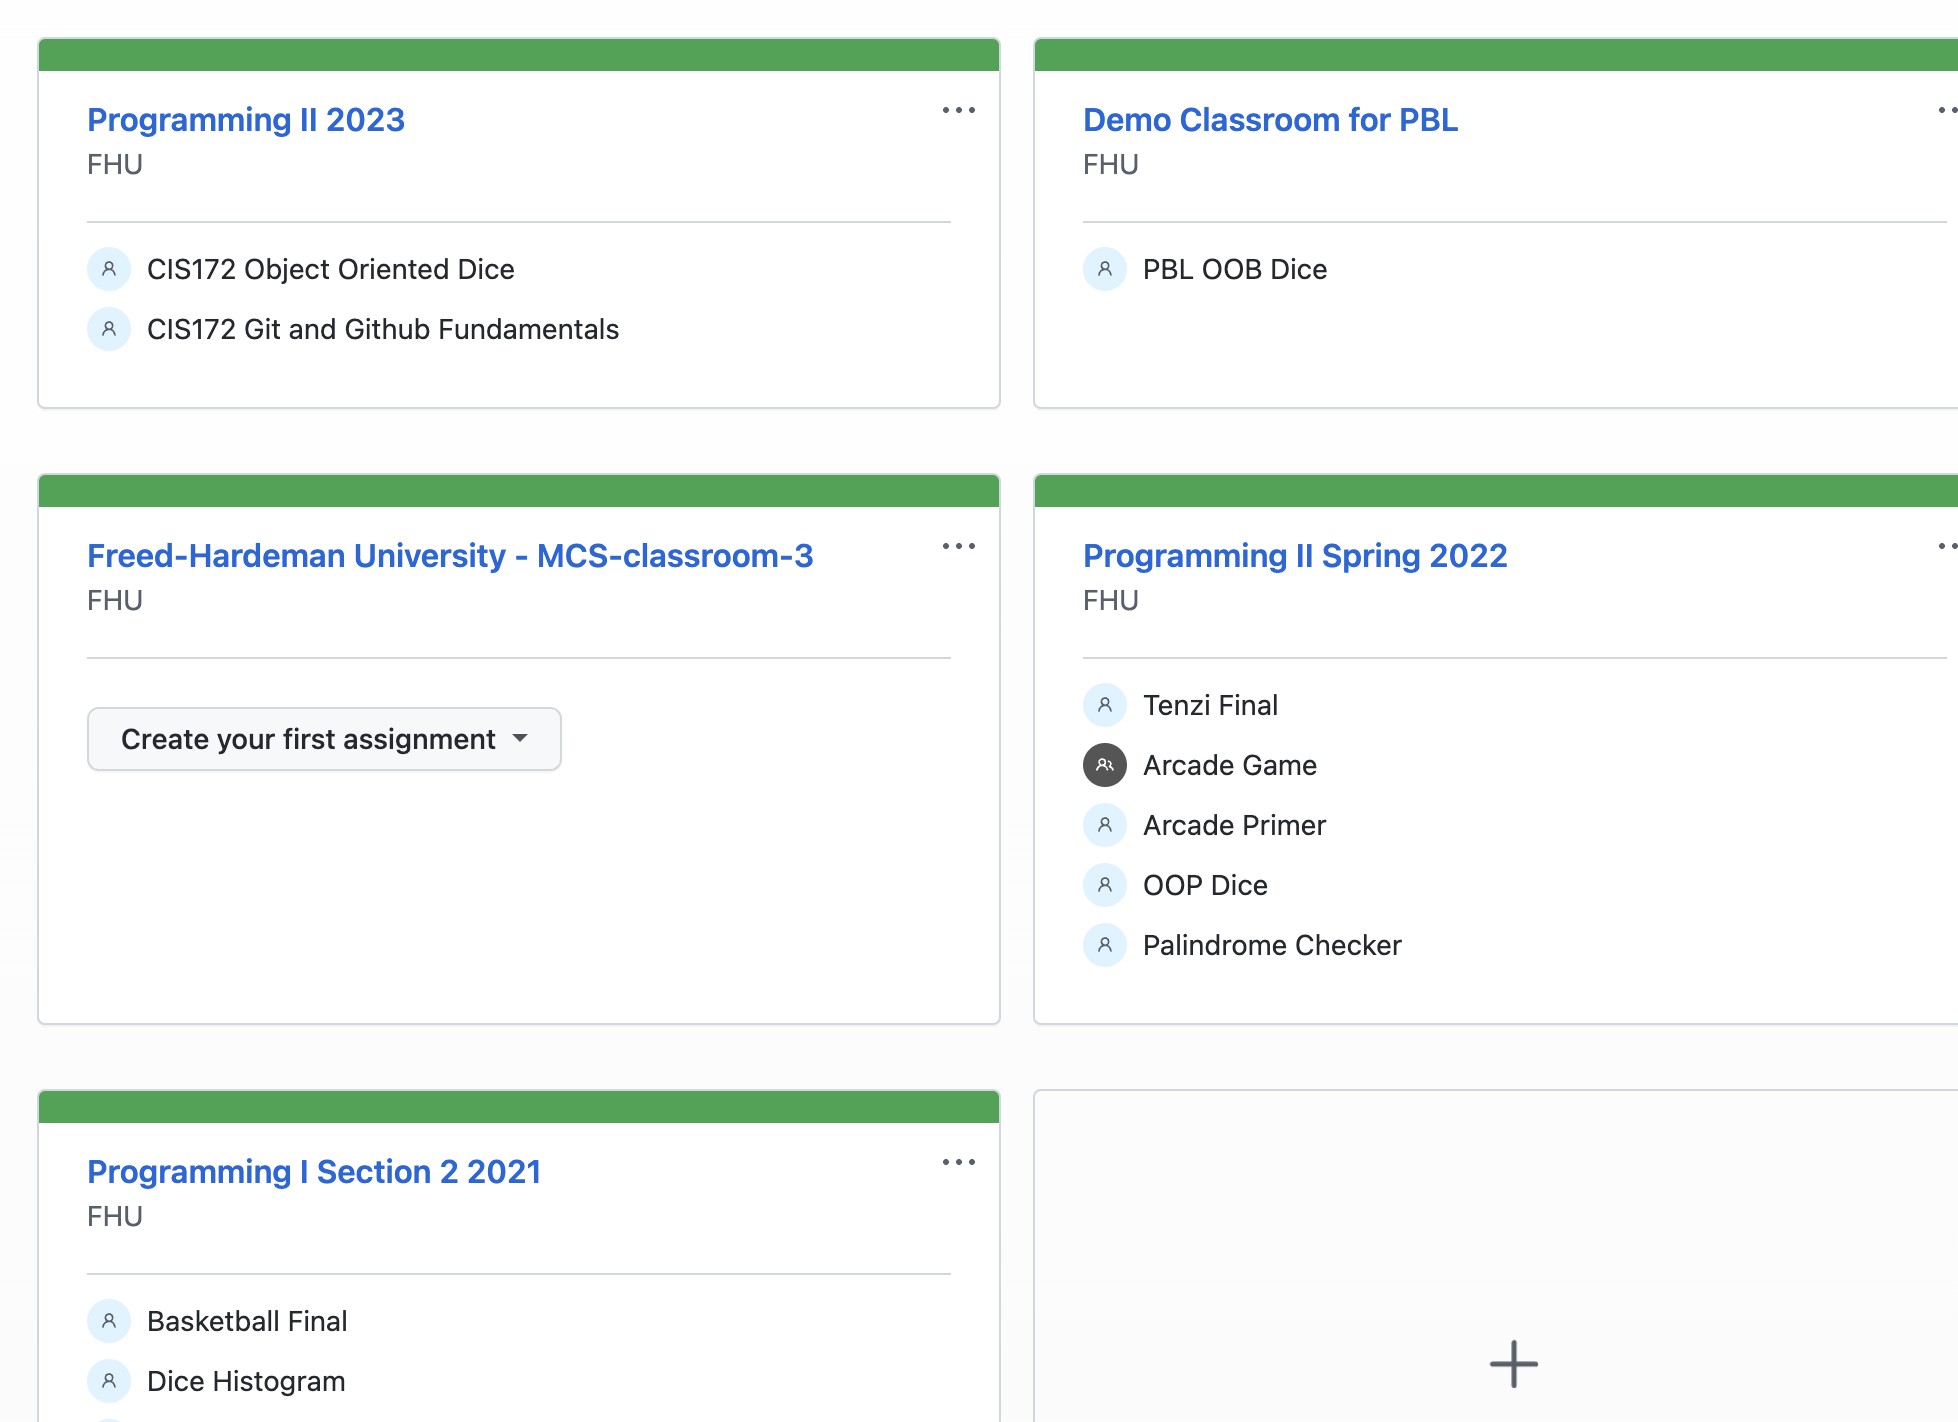The height and width of the screenshot is (1422, 1958).
Task: Open the Programming I Section 2 2021 classroom
Action: 314,1171
